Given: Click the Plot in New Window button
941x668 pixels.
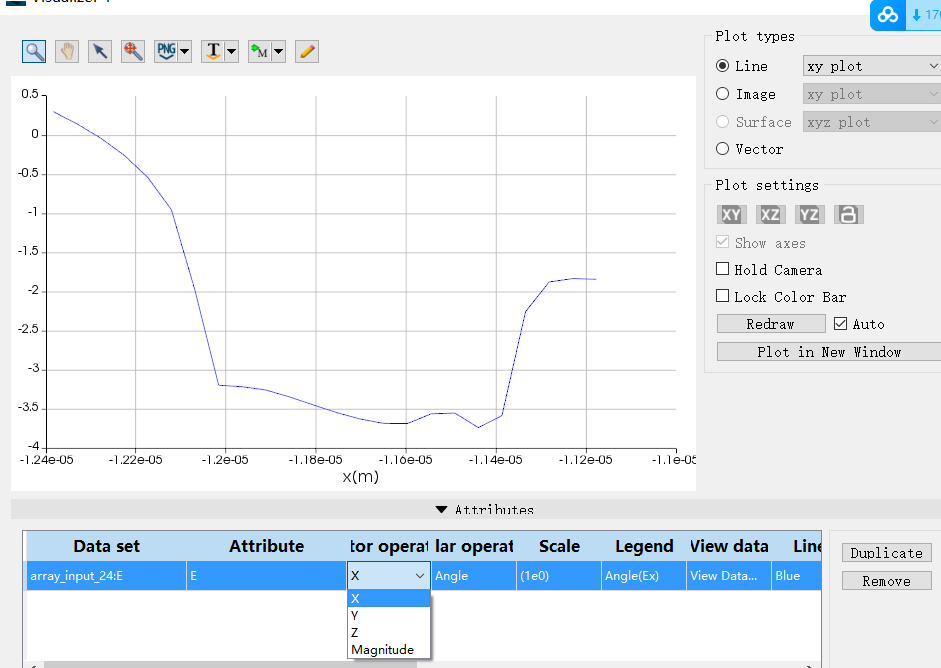Looking at the screenshot, I should (828, 352).
